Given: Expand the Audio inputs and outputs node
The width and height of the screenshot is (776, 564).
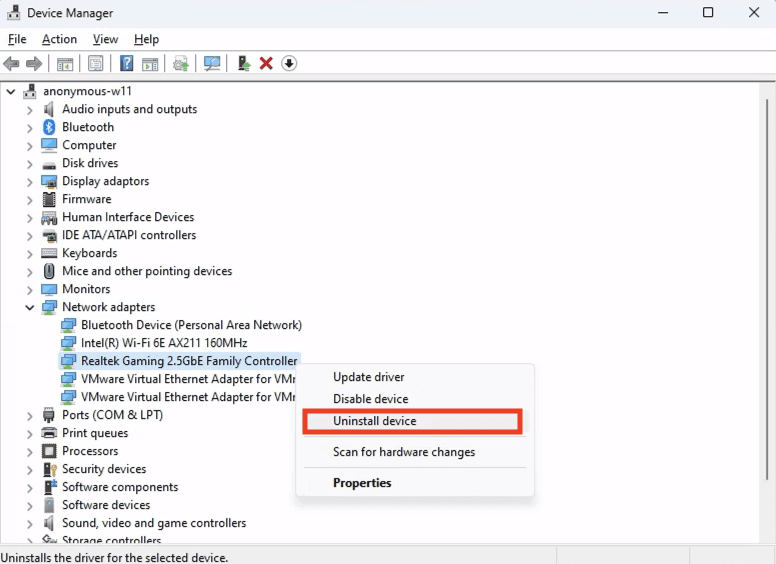Looking at the screenshot, I should pyautogui.click(x=30, y=110).
